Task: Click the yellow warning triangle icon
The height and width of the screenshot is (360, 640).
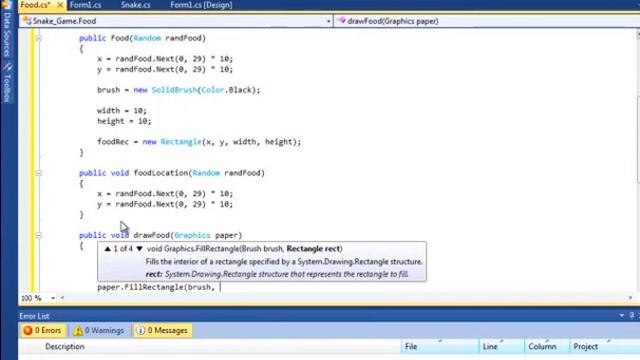Action: tap(78, 331)
